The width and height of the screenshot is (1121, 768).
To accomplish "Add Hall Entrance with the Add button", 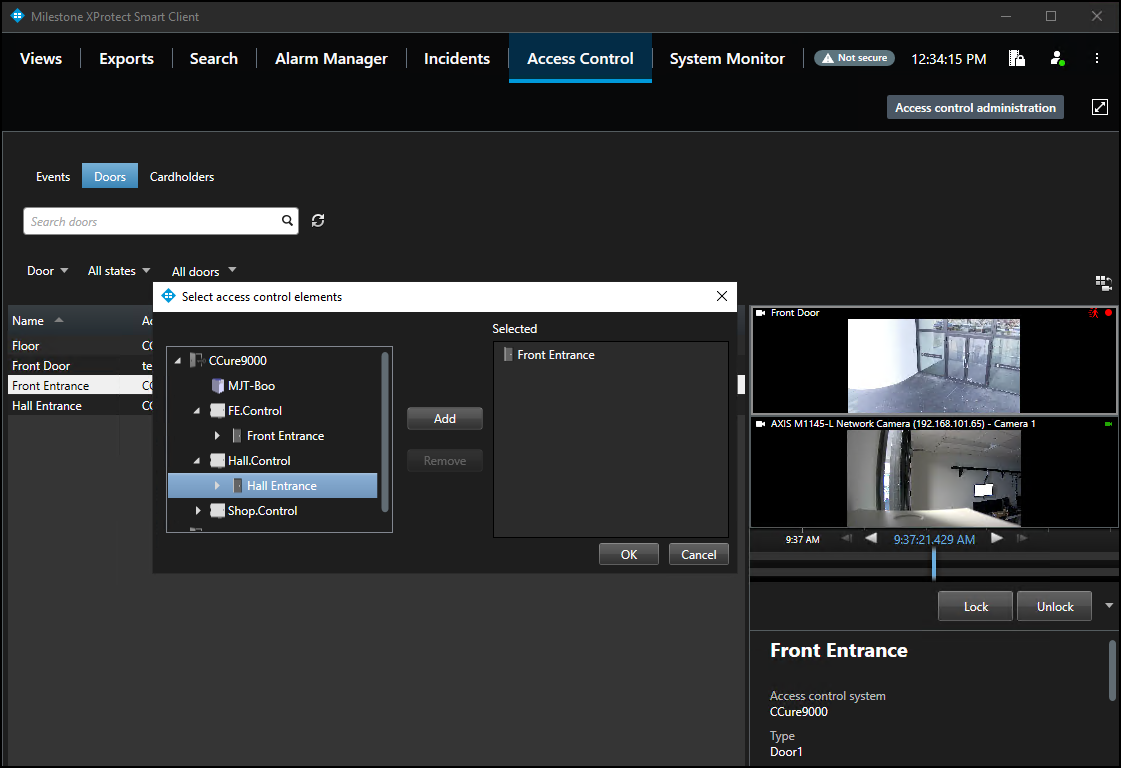I will point(445,418).
